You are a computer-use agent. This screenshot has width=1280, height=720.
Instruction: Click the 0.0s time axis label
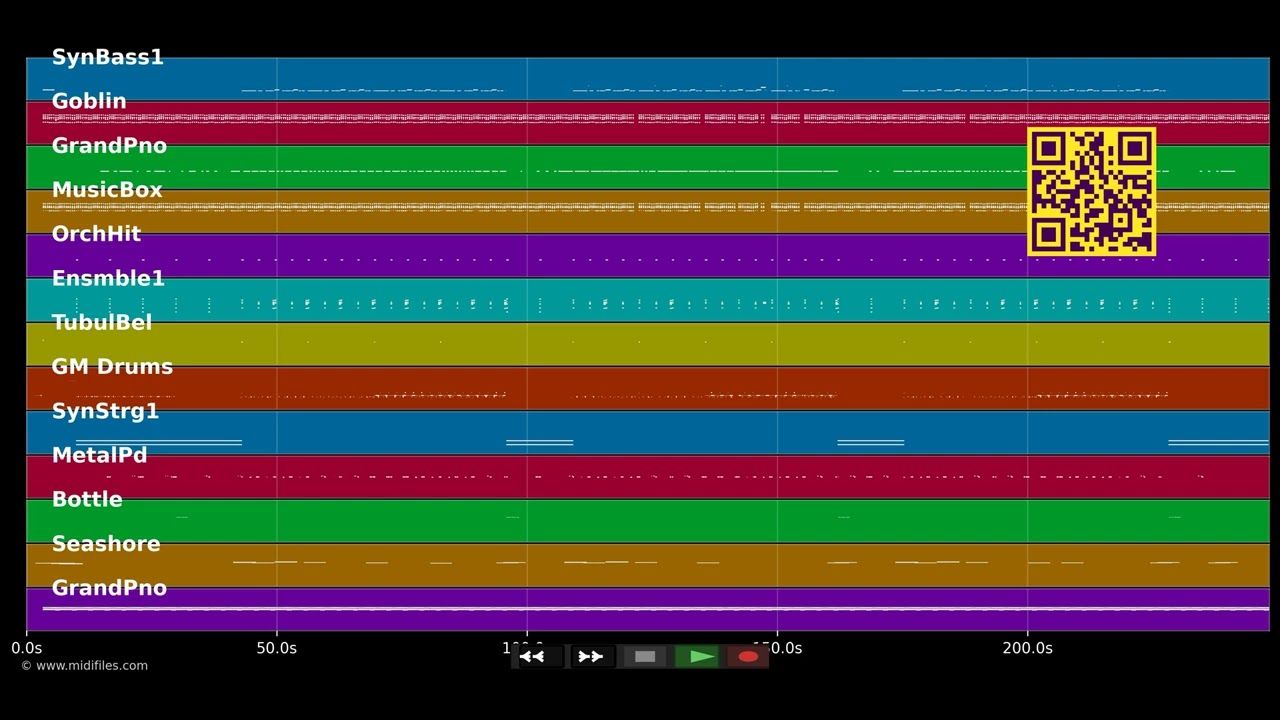(x=27, y=648)
